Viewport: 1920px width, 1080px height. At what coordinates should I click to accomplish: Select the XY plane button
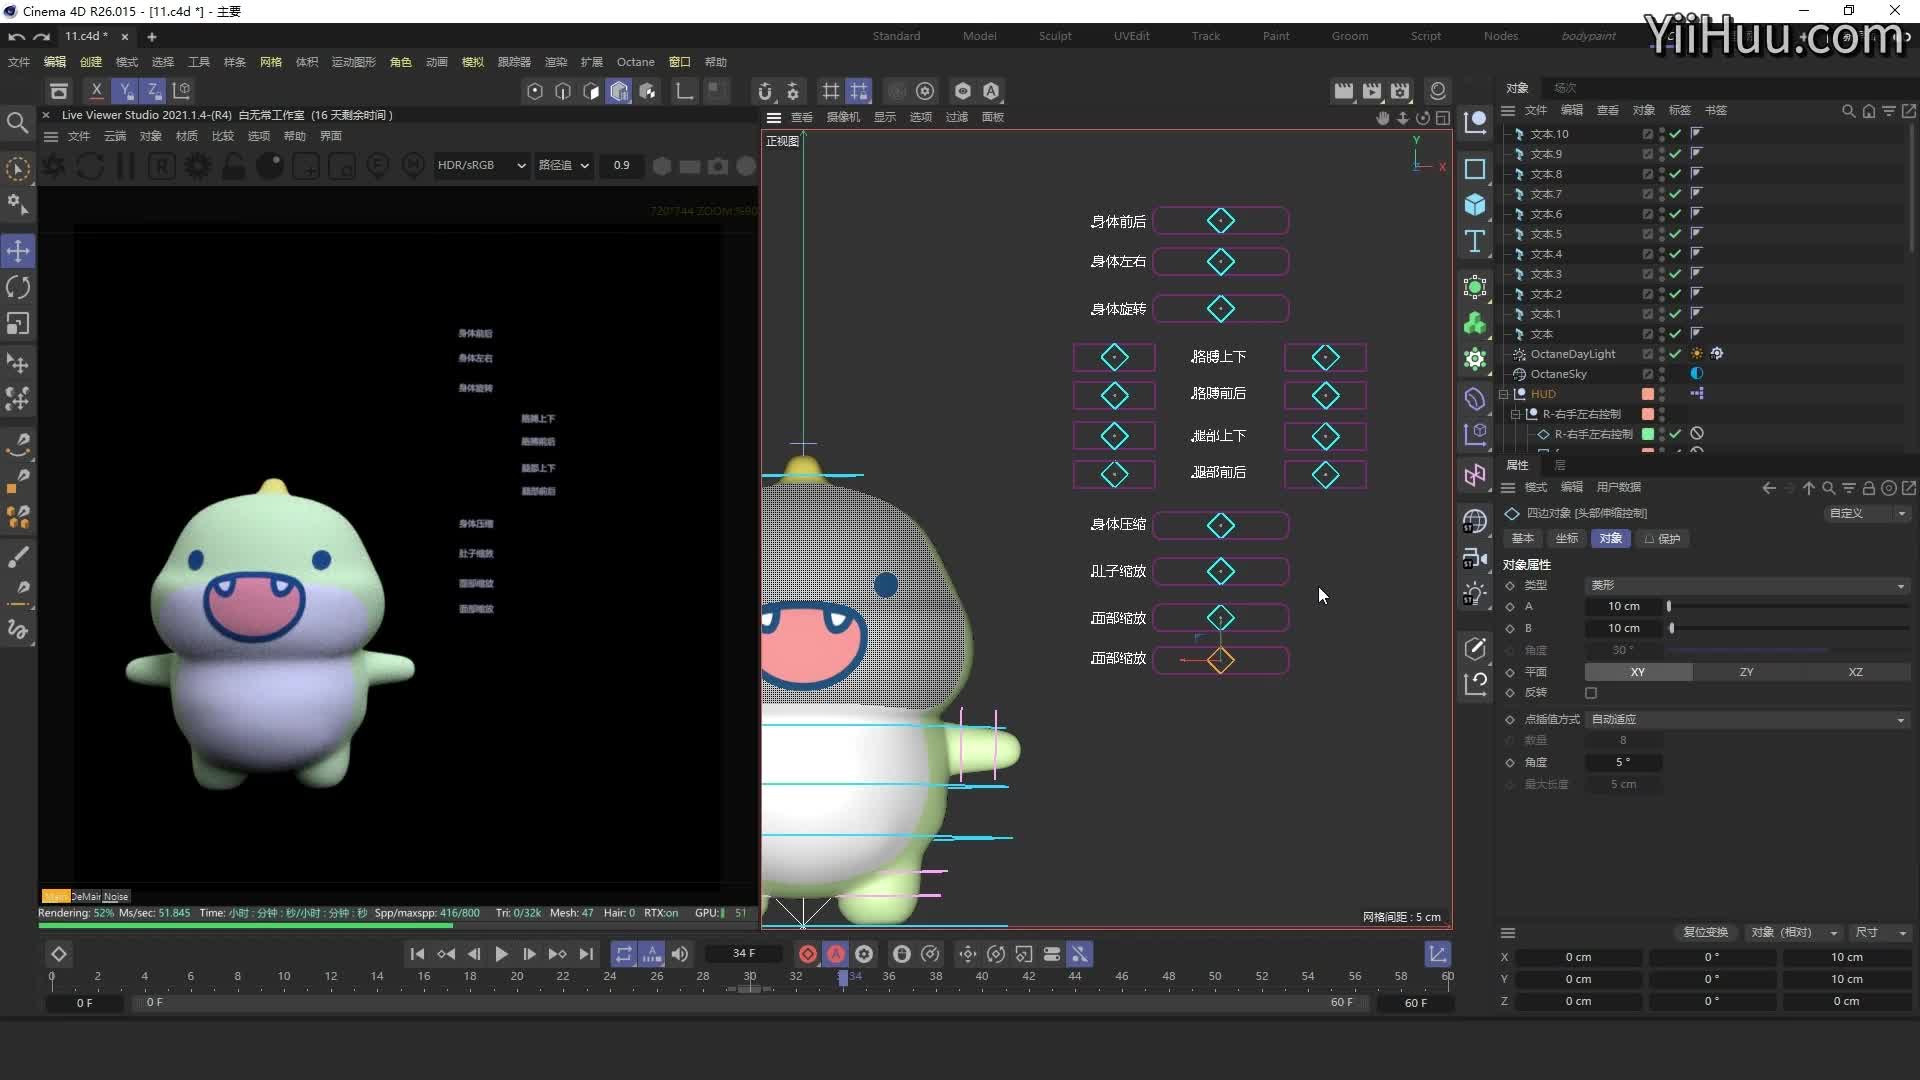pyautogui.click(x=1638, y=672)
